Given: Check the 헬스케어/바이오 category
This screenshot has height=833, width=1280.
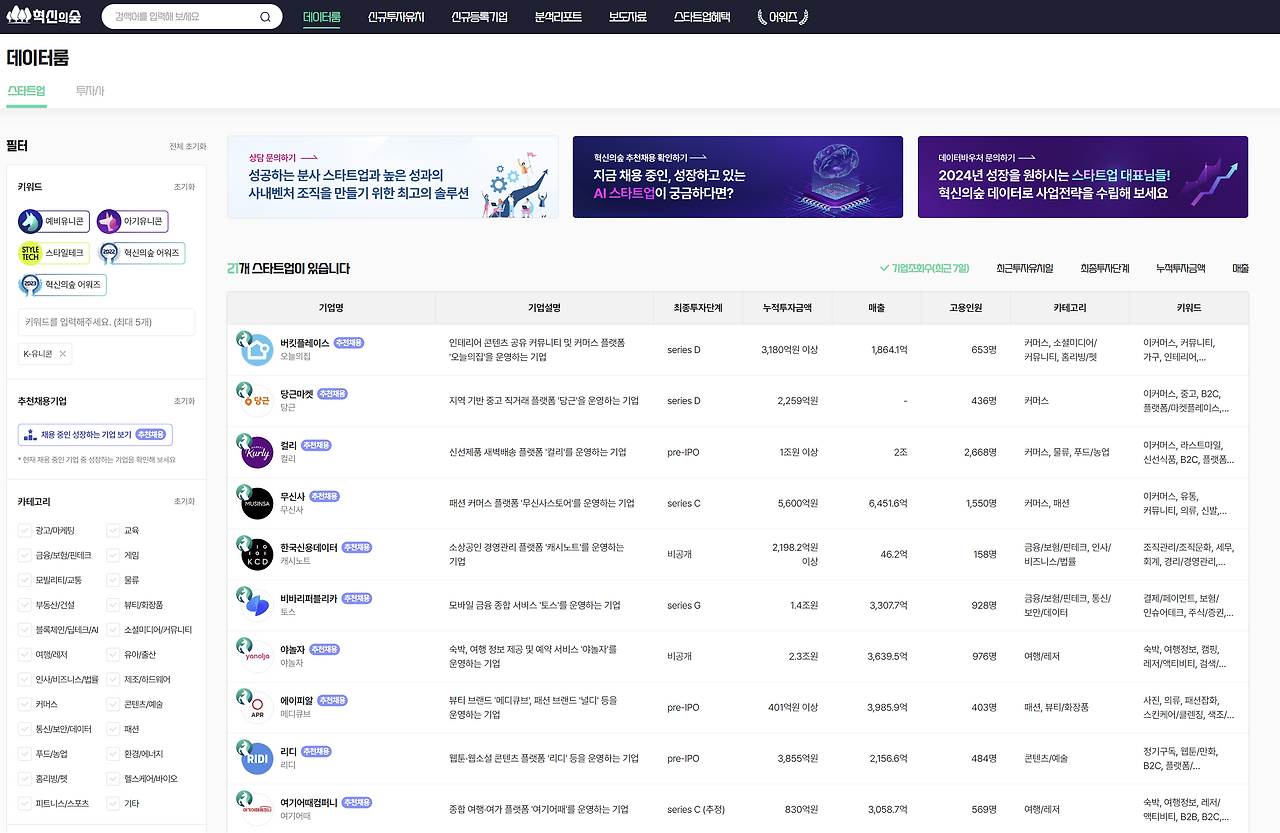Looking at the screenshot, I should pos(113,778).
